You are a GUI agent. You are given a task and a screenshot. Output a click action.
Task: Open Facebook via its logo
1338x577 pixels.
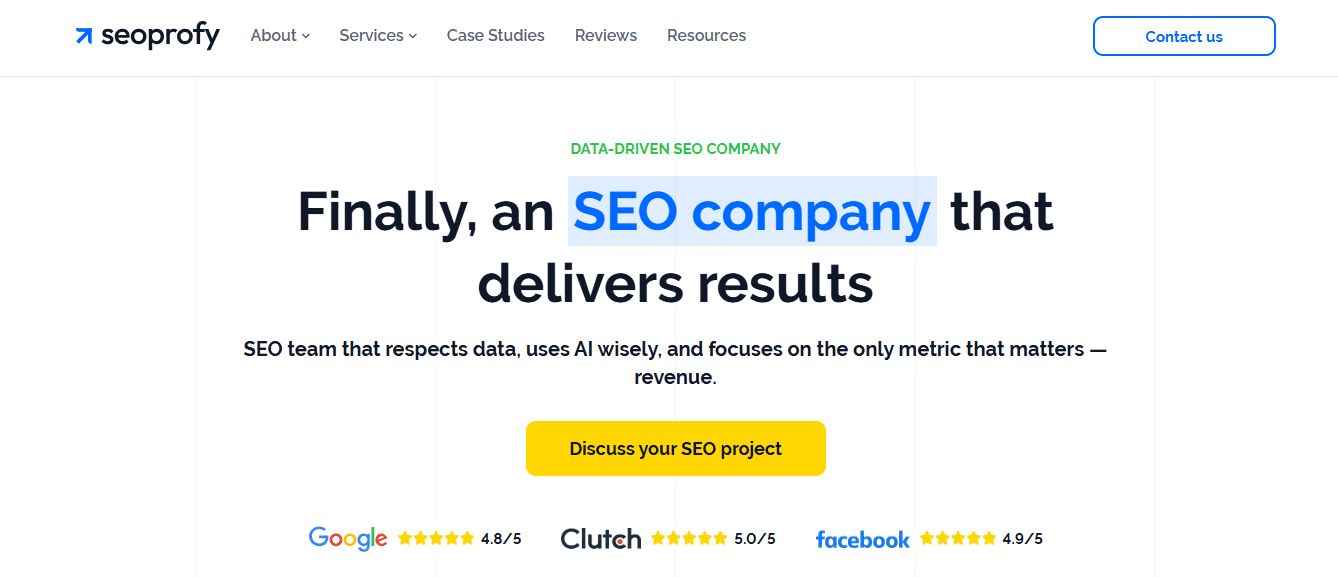point(862,539)
